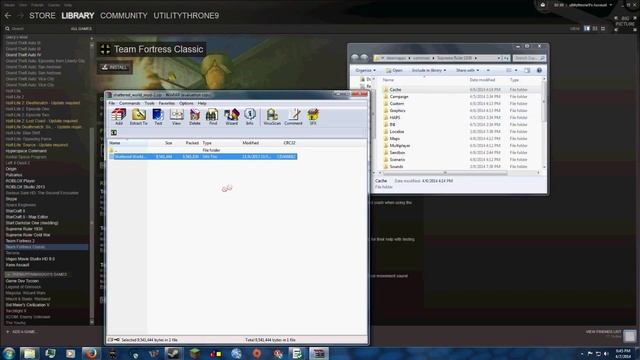Click the Find icon in WinRAR toolbar
The width and height of the screenshot is (640, 360).
pos(213,117)
